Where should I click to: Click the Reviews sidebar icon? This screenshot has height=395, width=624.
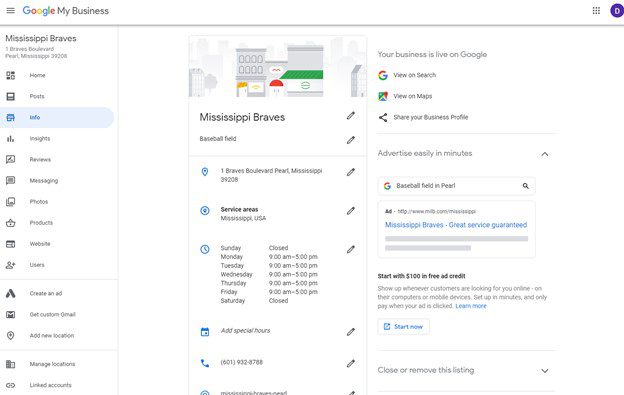point(11,160)
